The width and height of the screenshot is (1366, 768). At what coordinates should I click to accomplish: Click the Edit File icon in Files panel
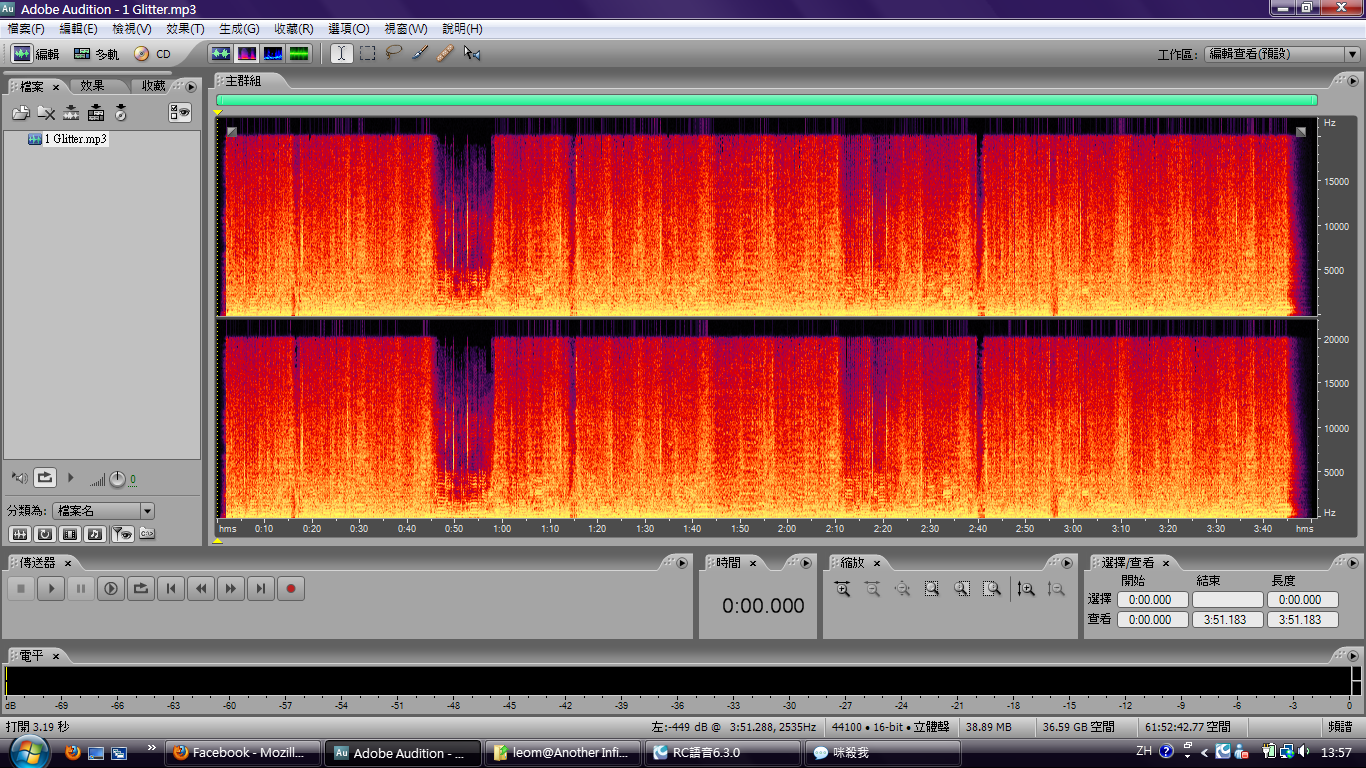[71, 113]
